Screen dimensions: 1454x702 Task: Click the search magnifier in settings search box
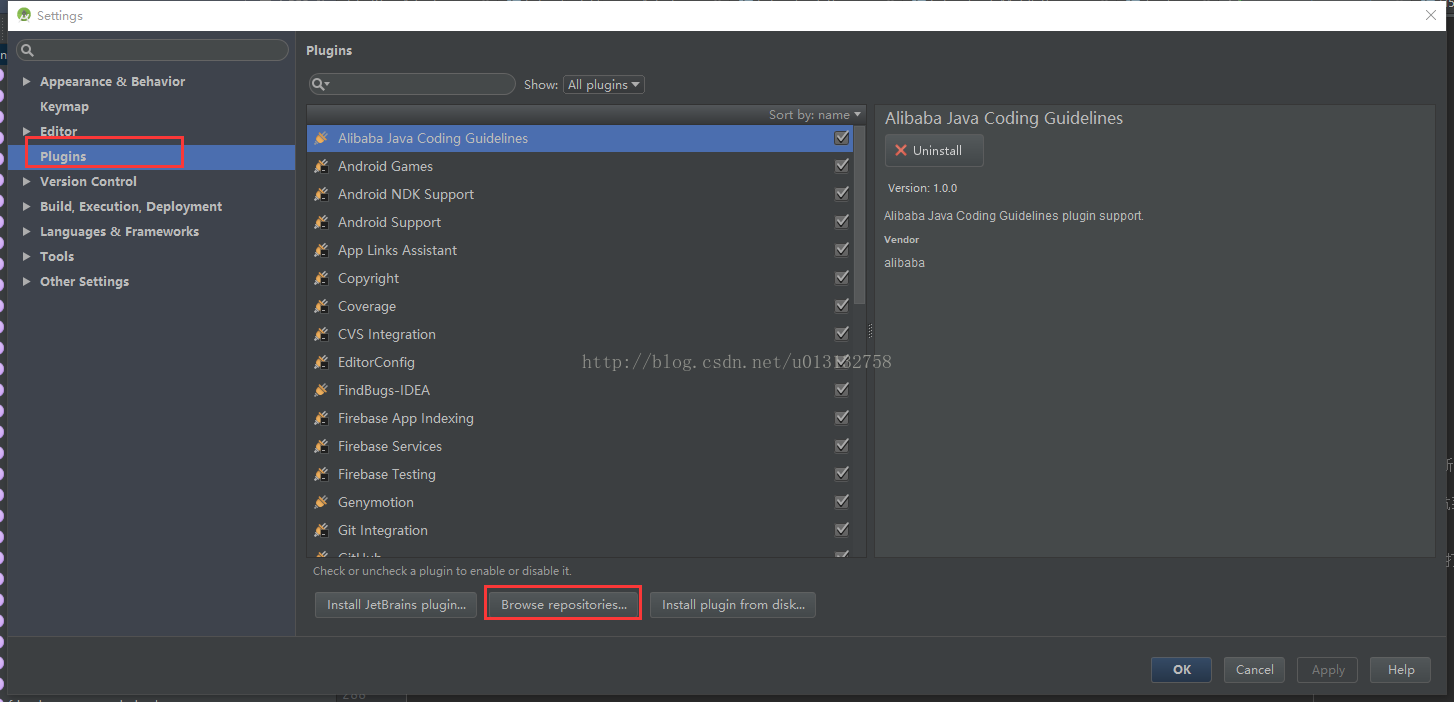(28, 50)
